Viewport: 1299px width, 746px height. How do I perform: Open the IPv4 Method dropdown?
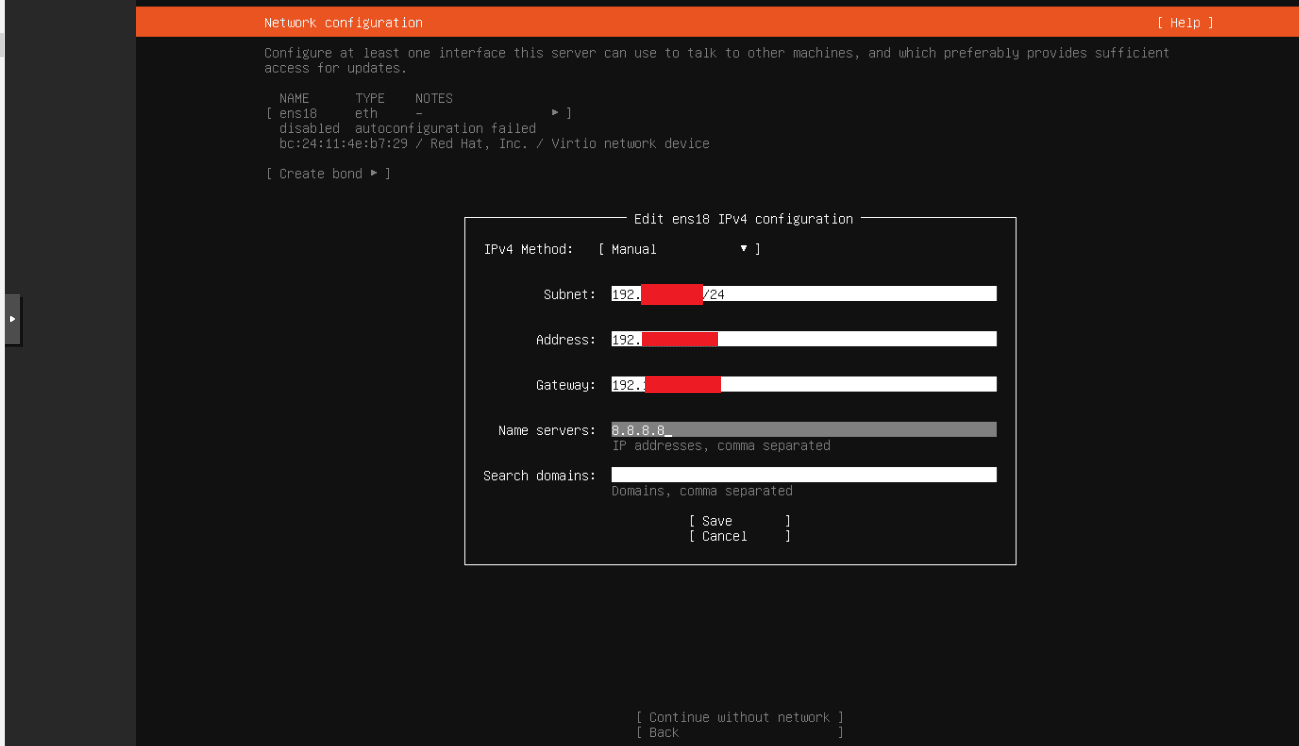[679, 249]
